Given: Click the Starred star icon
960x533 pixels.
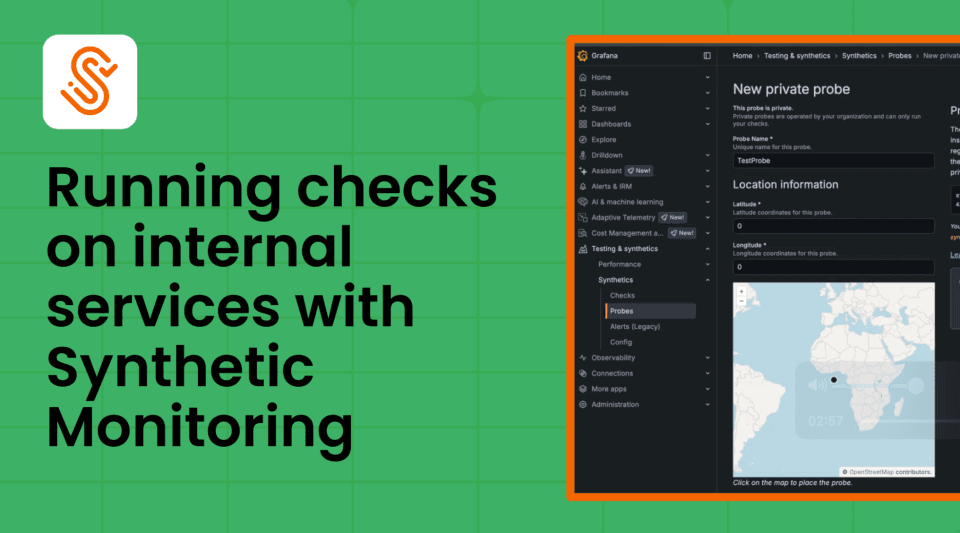Looking at the screenshot, I should (583, 108).
